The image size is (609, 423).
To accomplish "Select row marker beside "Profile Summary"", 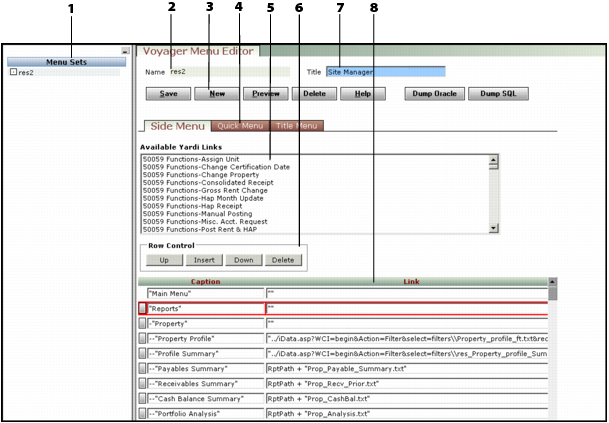I will pyautogui.click(x=142, y=354).
